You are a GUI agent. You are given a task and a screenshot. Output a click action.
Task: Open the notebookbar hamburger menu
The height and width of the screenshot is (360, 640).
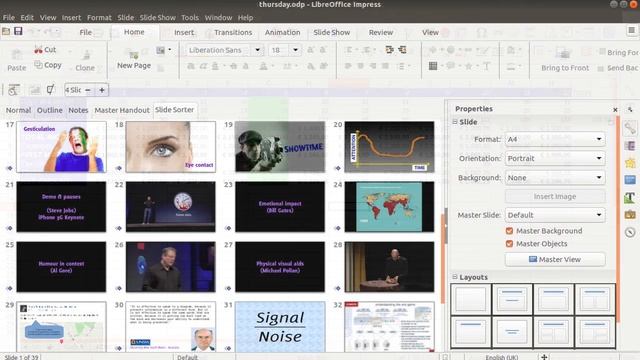click(x=631, y=30)
